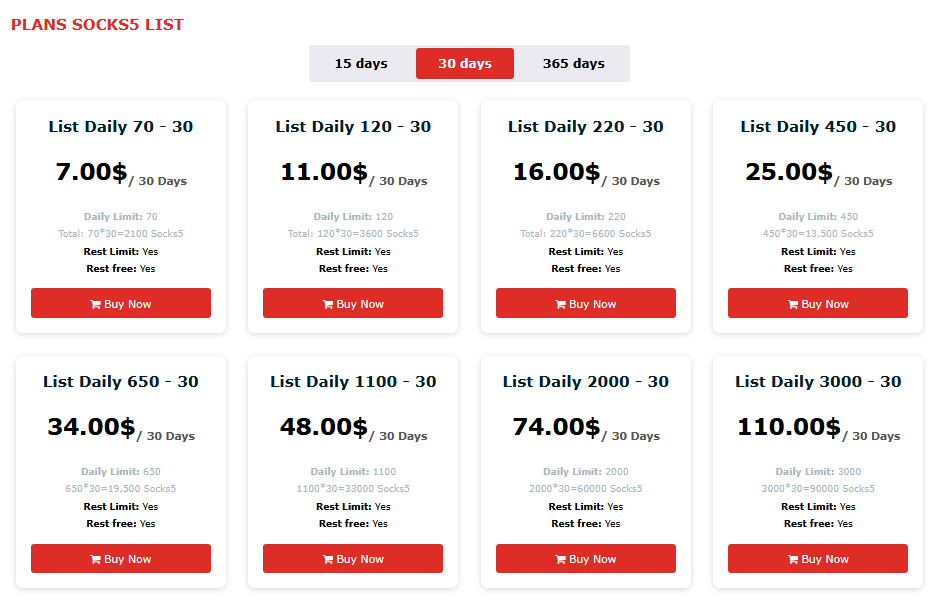The image size is (939, 604).
Task: Click cart icon on 34.00$ plan button
Action: [95, 559]
